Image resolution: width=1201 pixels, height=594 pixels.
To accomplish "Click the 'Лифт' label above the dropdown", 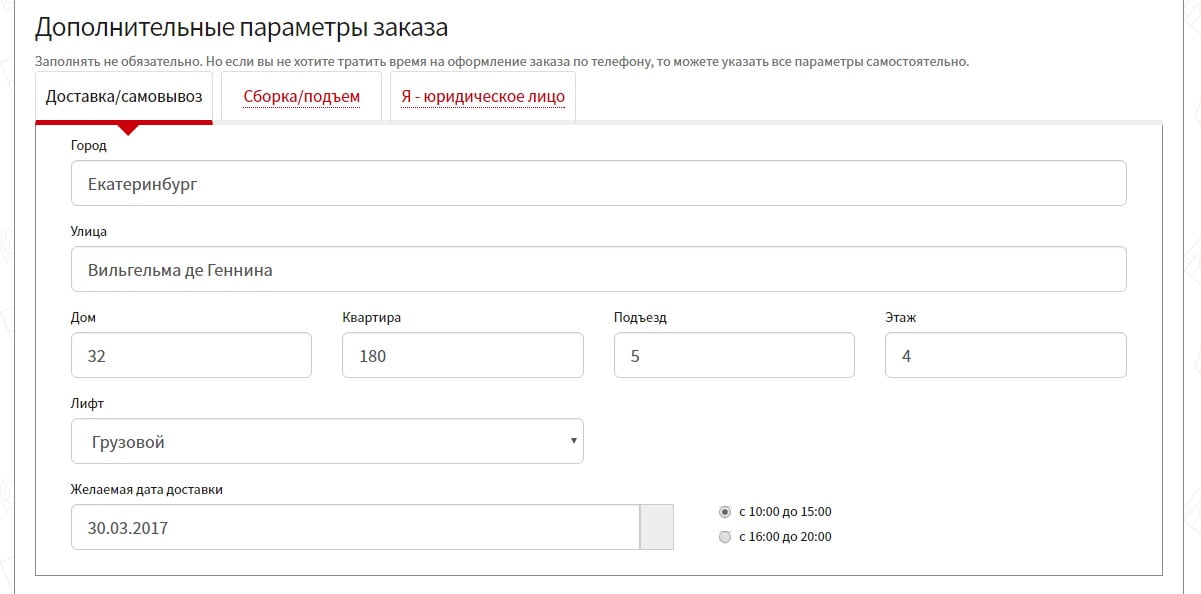I will coord(87,404).
